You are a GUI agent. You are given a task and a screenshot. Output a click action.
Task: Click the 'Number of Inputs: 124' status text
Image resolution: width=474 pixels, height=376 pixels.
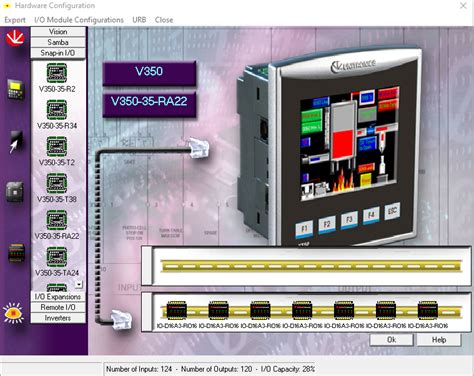coord(139,369)
